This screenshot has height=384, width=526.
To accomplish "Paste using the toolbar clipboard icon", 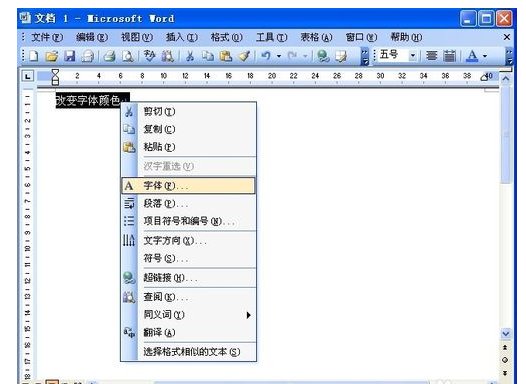I will coord(226,56).
